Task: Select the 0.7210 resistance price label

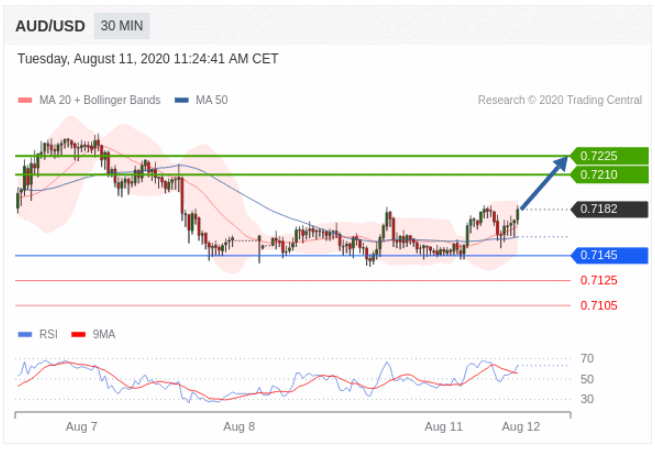Action: (609, 175)
